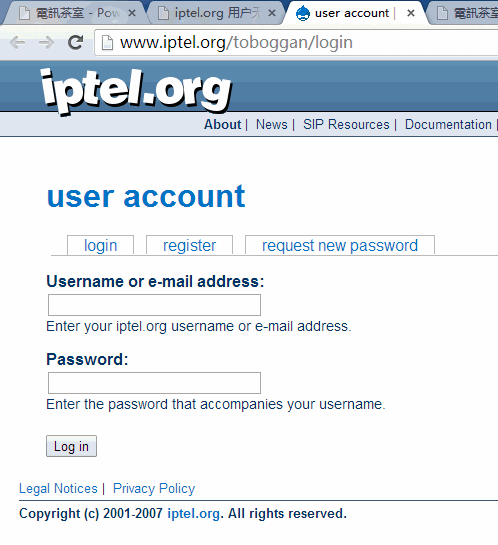This screenshot has width=498, height=545.
Task: Click the iptel.org logo in the header
Action: coord(136,91)
